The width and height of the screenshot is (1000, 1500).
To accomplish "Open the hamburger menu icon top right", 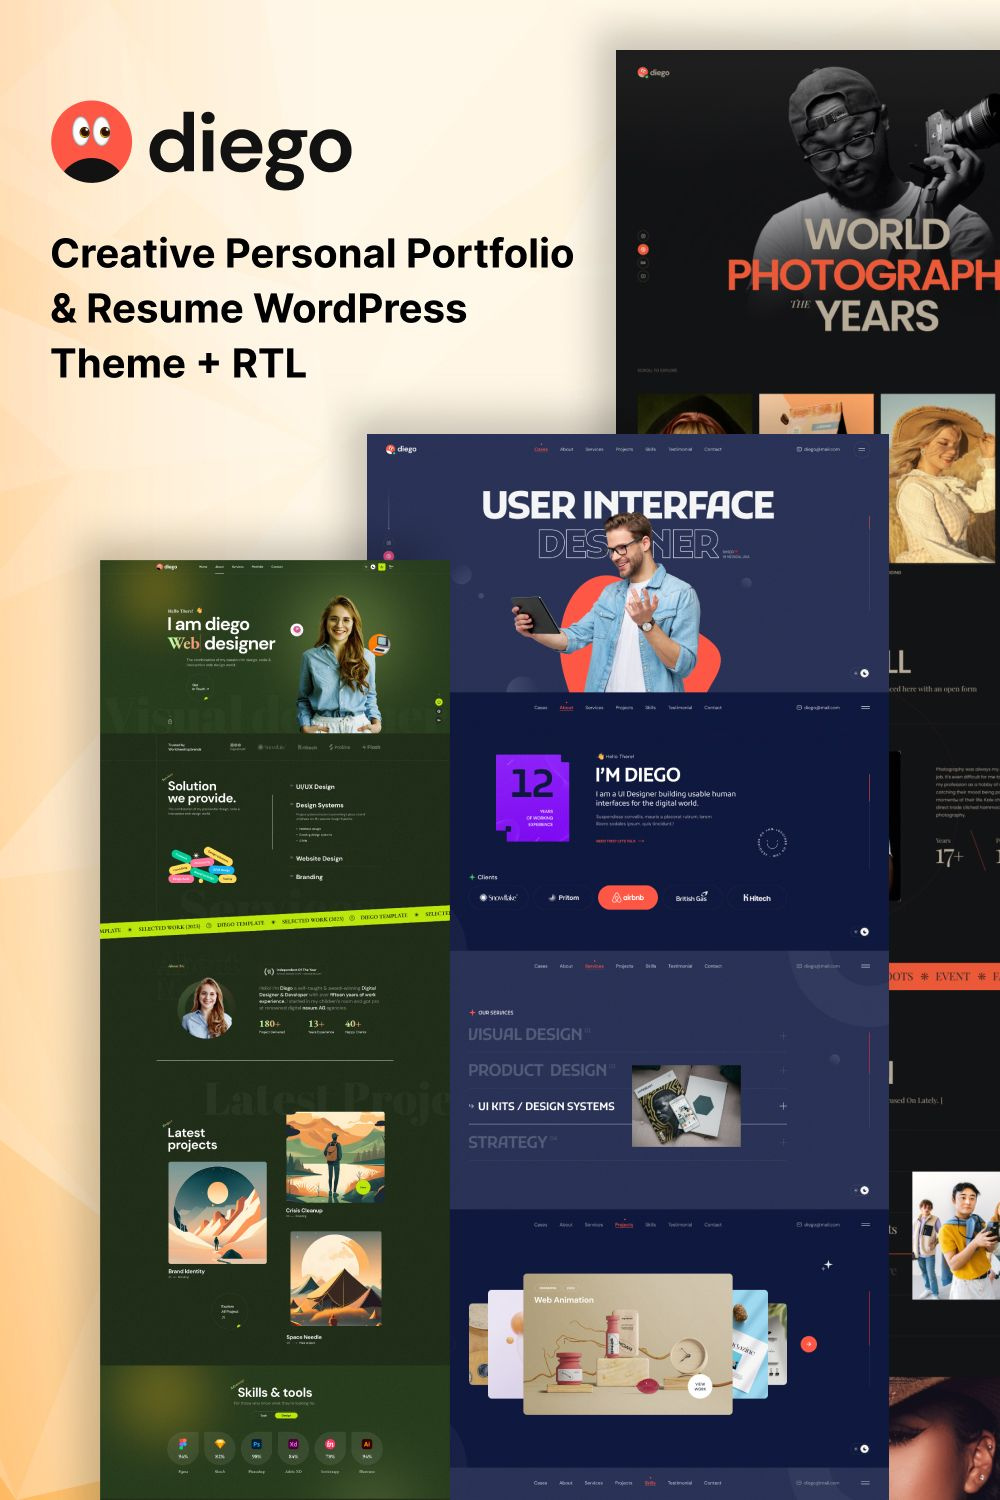I will (861, 449).
